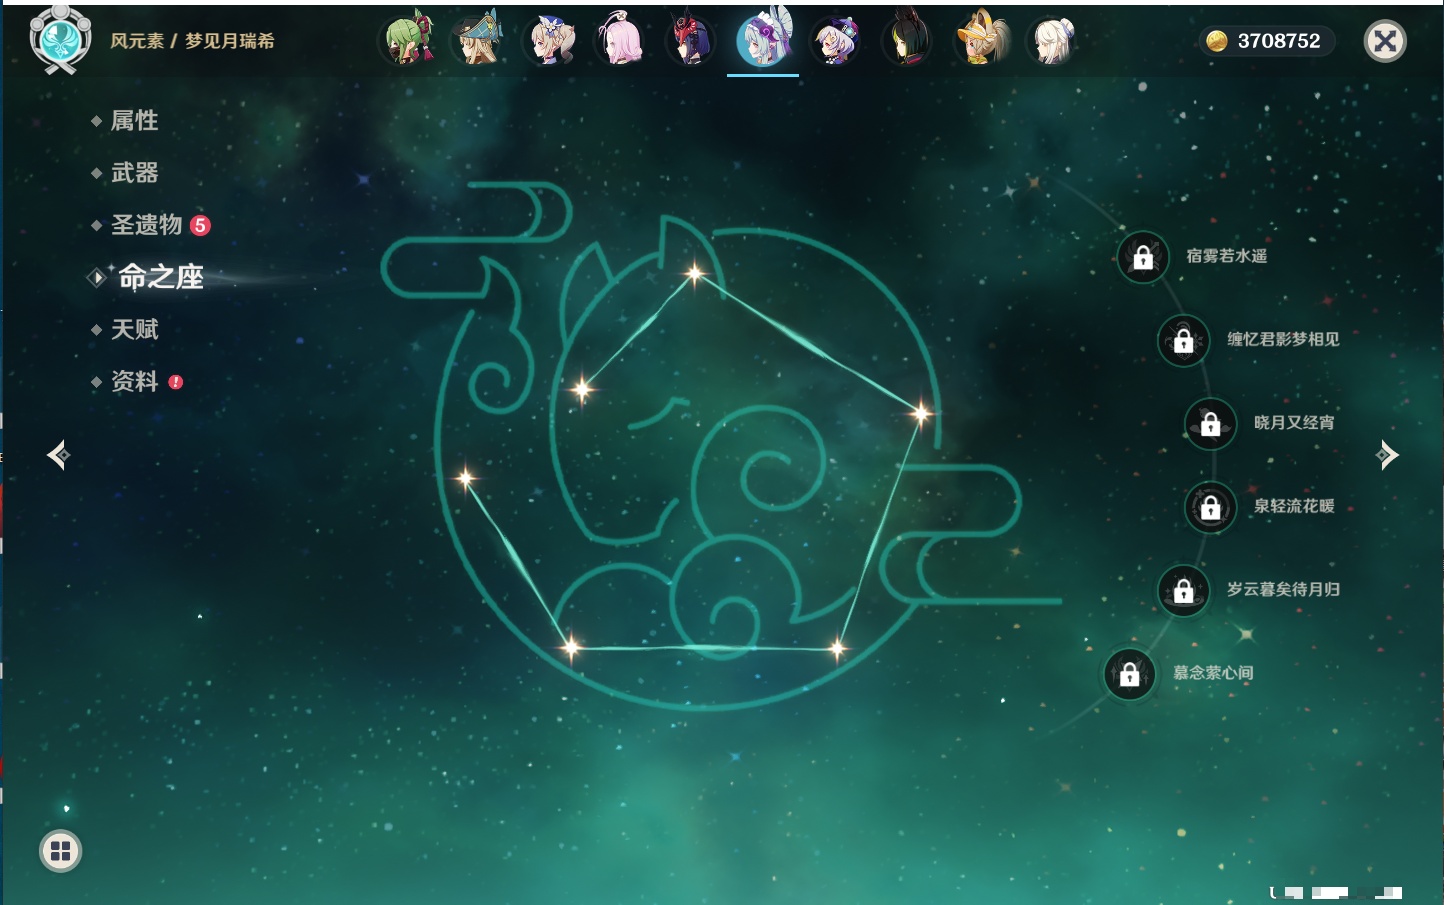Select the white-haired avatar with hair bun
The height and width of the screenshot is (905, 1444).
[1051, 40]
